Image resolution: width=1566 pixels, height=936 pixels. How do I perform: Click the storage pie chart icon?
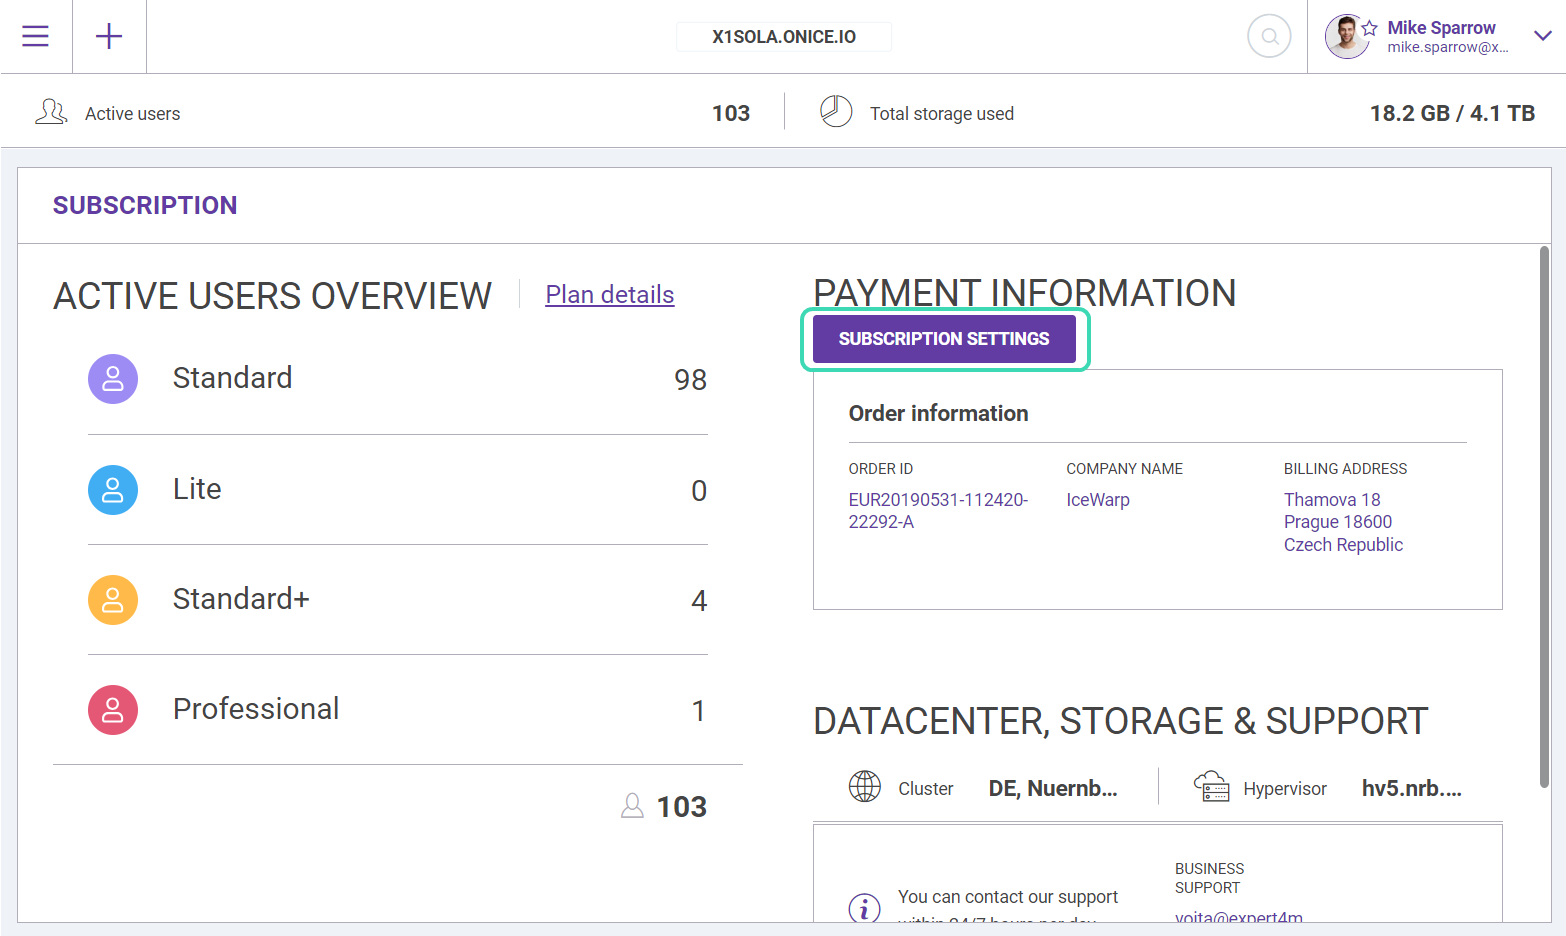point(836,112)
